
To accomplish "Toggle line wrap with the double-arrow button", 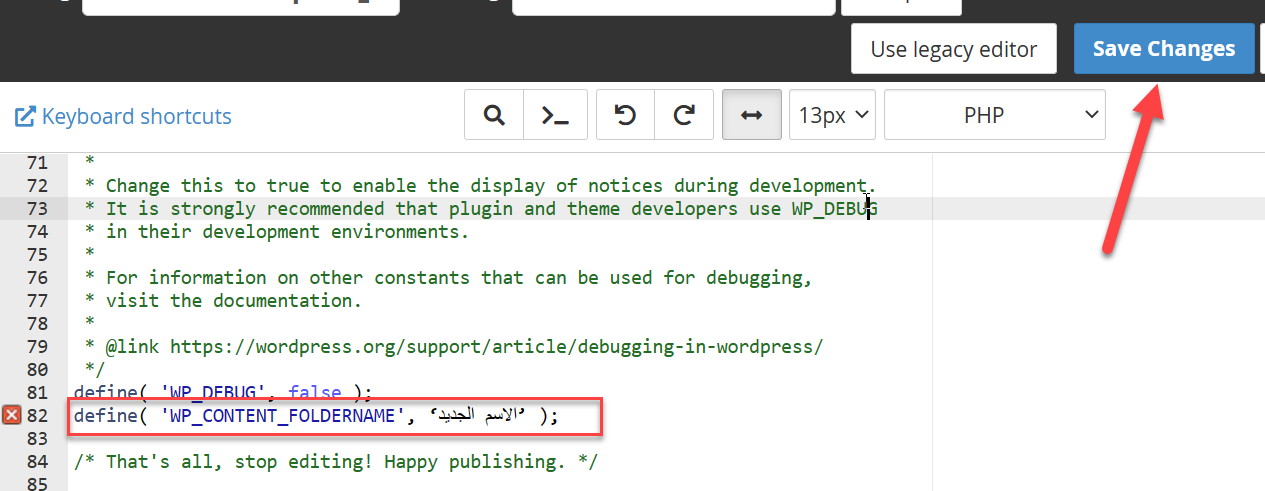I will pyautogui.click(x=751, y=116).
